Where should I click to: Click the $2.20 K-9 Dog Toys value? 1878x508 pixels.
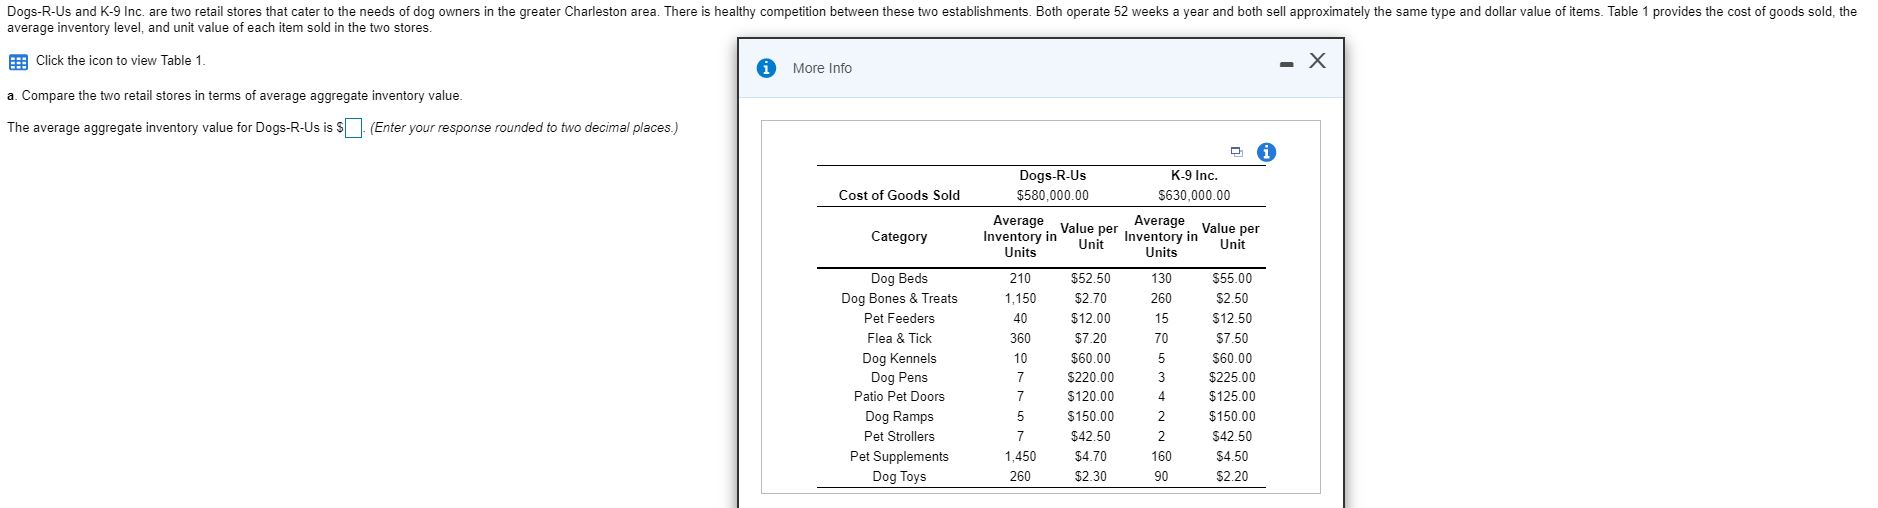pos(1232,477)
